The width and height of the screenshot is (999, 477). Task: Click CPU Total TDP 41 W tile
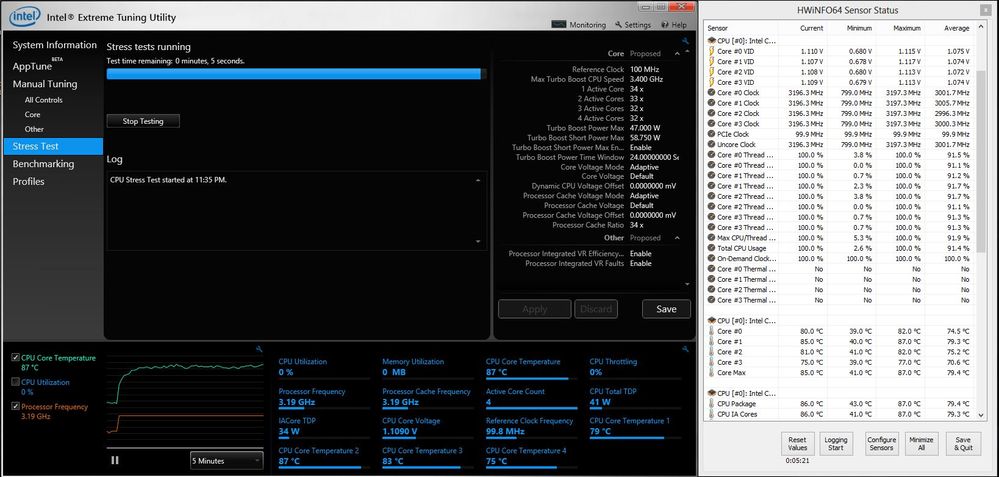coord(635,398)
